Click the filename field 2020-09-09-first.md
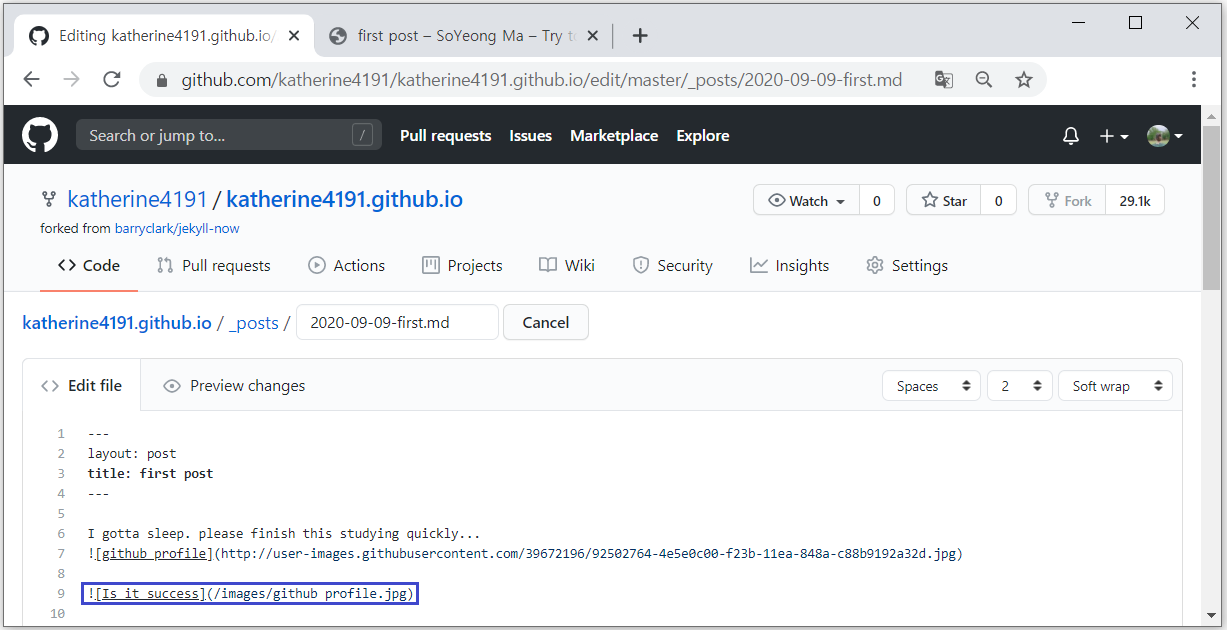The width and height of the screenshot is (1227, 630). pos(397,322)
